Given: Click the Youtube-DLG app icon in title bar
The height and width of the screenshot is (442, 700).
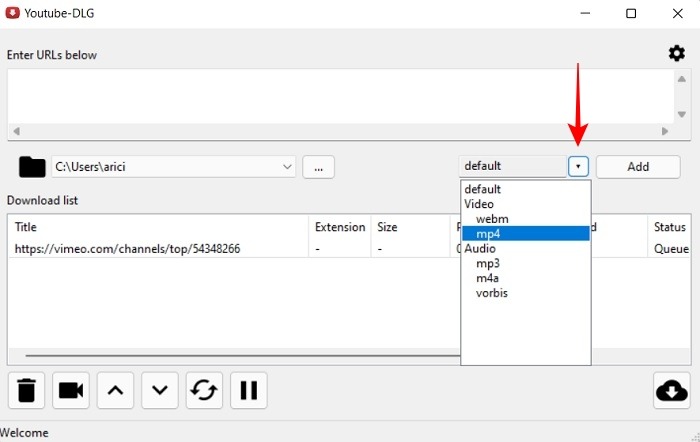Looking at the screenshot, I should tap(12, 13).
